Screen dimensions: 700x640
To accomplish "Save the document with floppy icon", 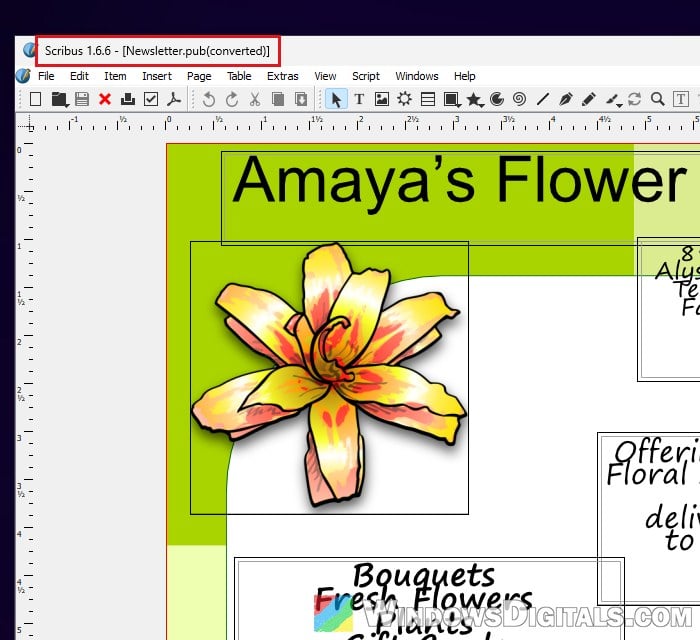I will [x=82, y=99].
